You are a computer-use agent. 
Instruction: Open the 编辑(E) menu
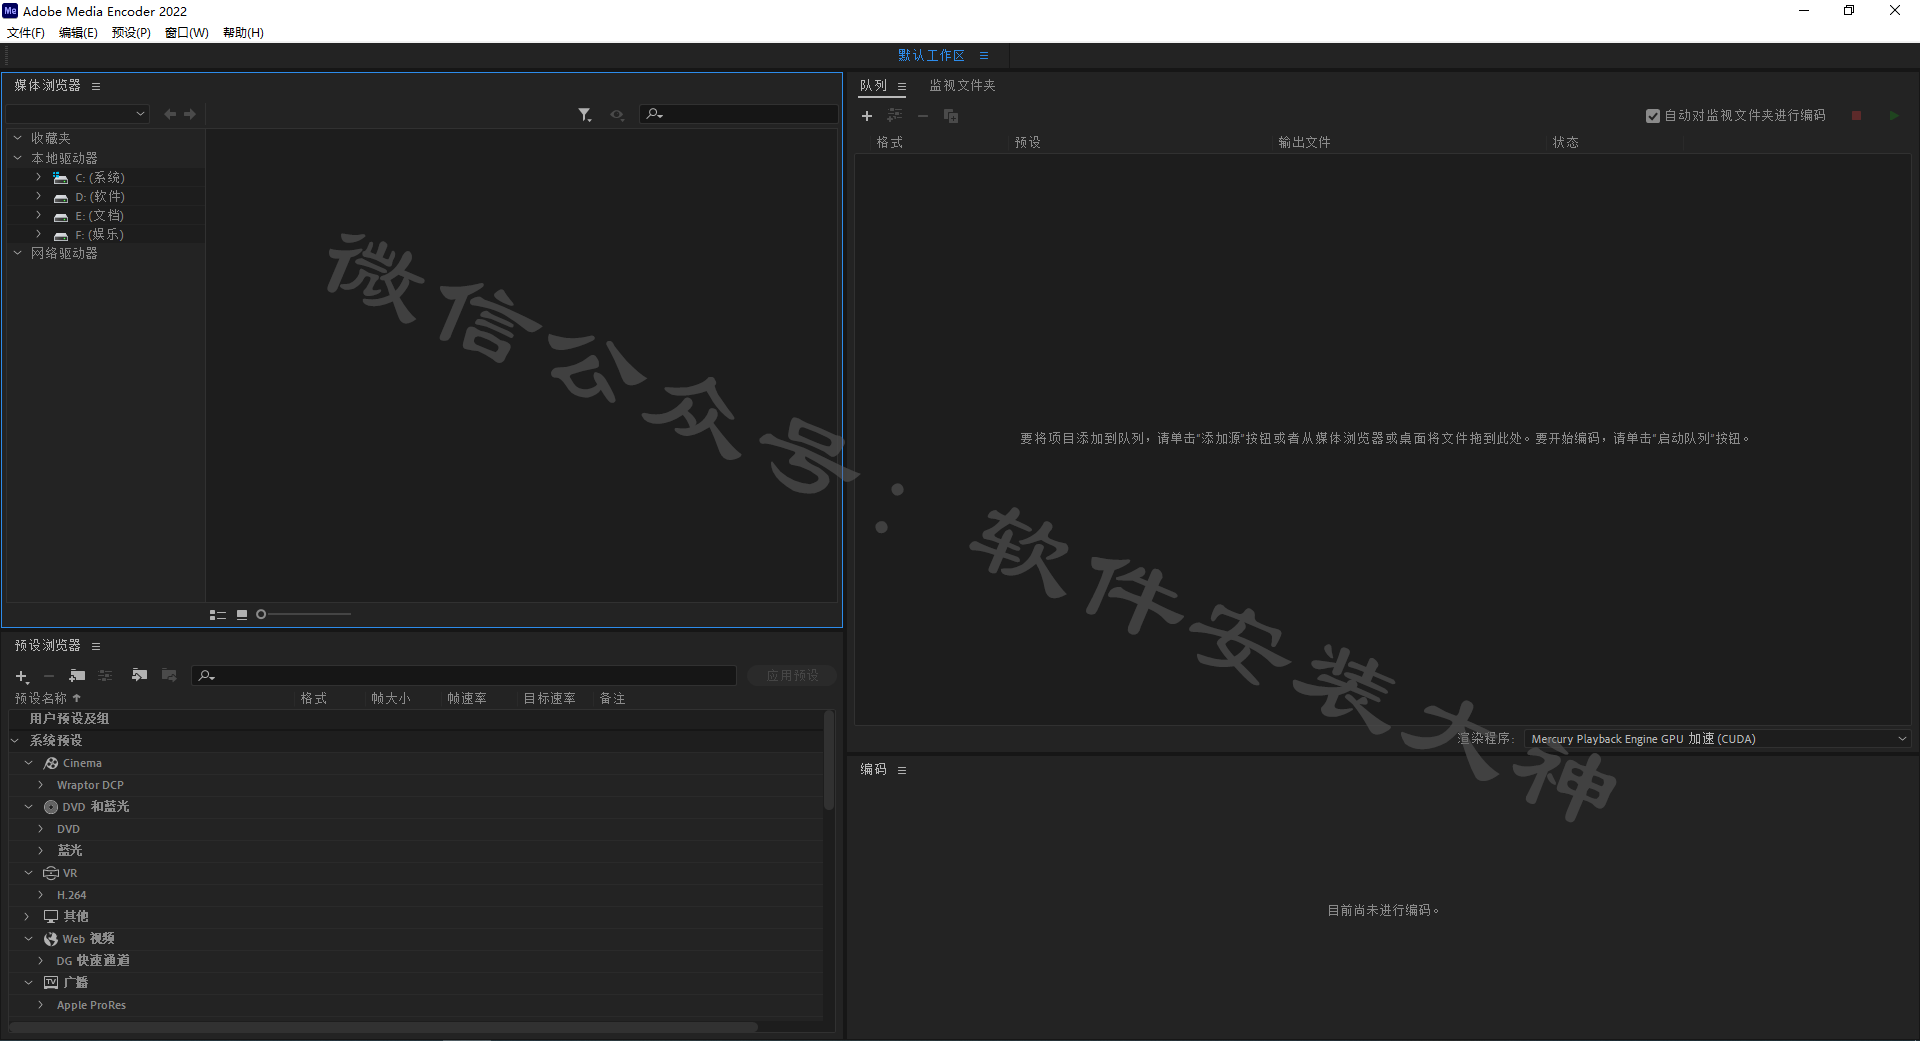click(x=78, y=33)
